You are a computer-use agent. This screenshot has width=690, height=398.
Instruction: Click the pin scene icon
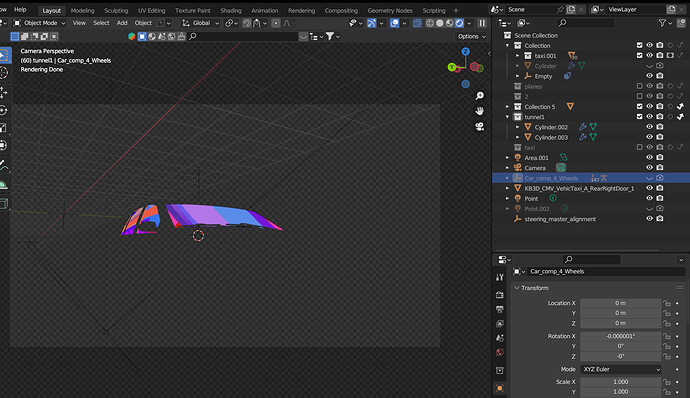pyautogui.click(x=560, y=9)
